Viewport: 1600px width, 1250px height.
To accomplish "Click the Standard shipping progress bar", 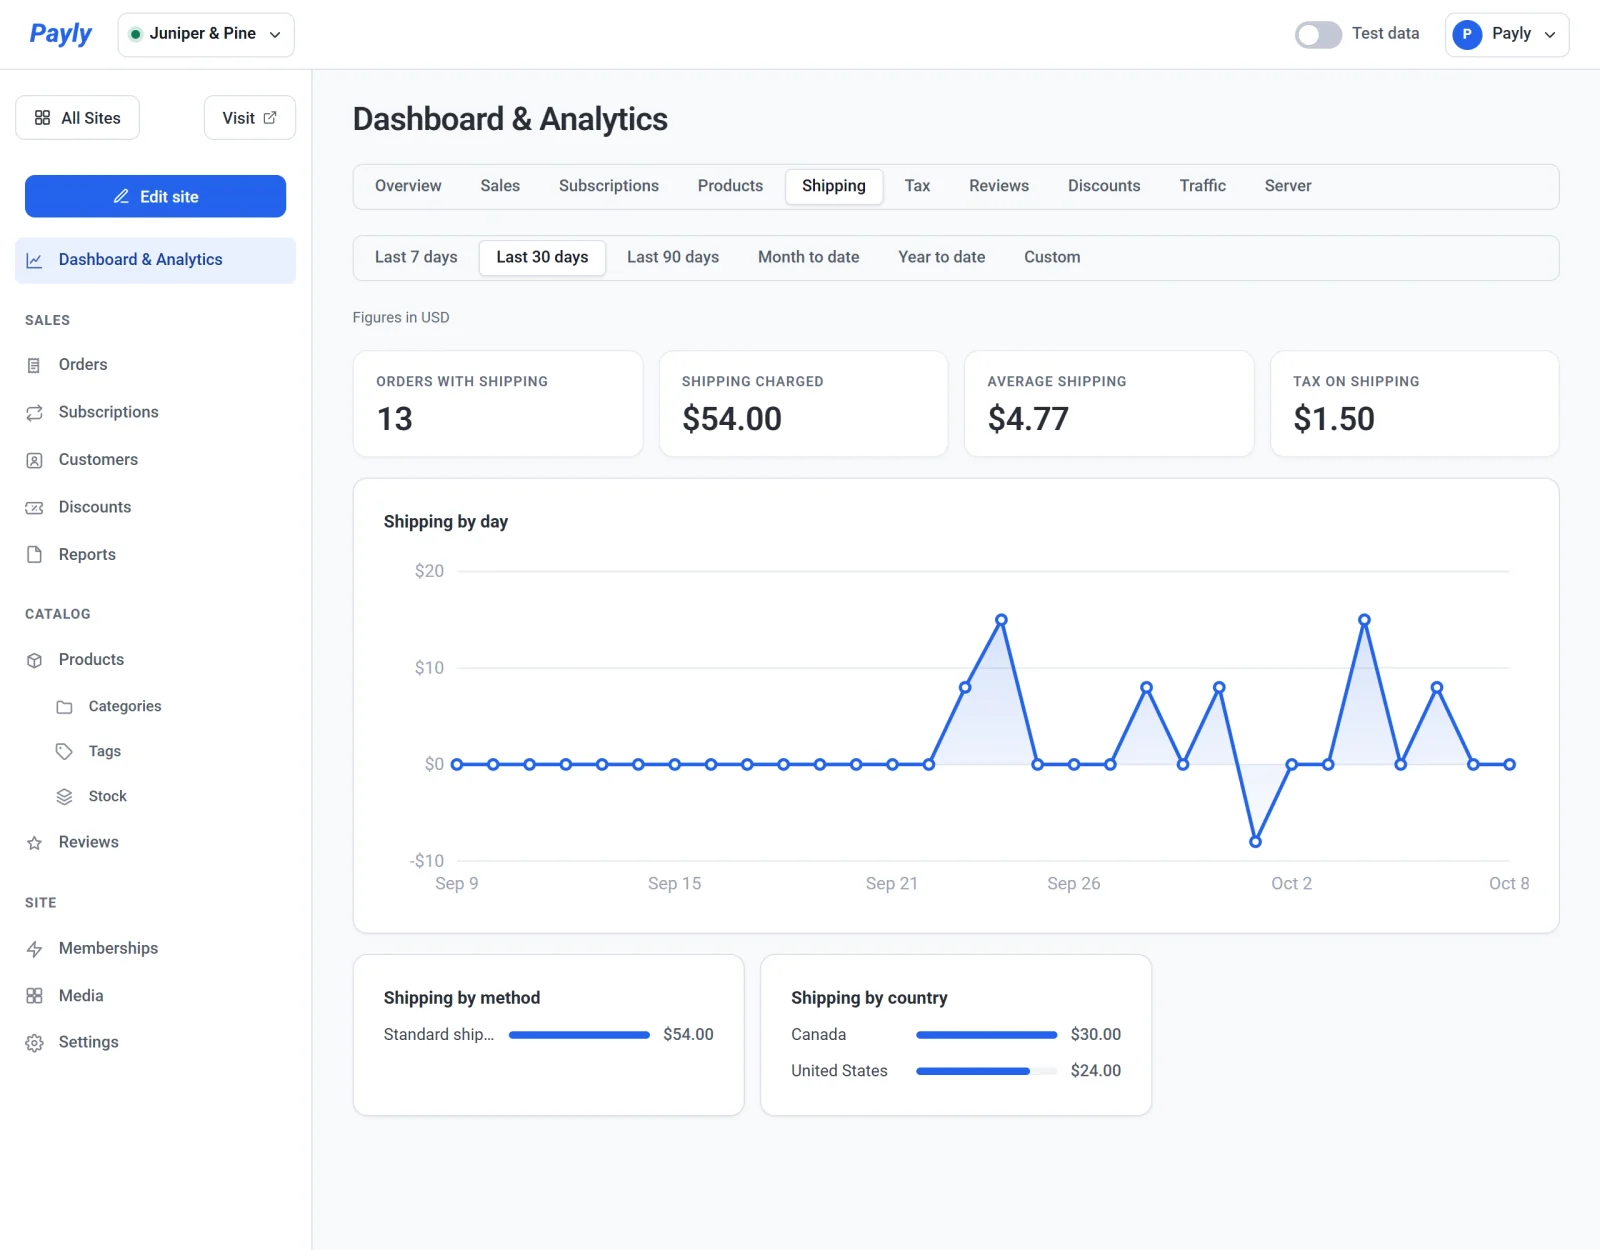I will pos(579,1035).
